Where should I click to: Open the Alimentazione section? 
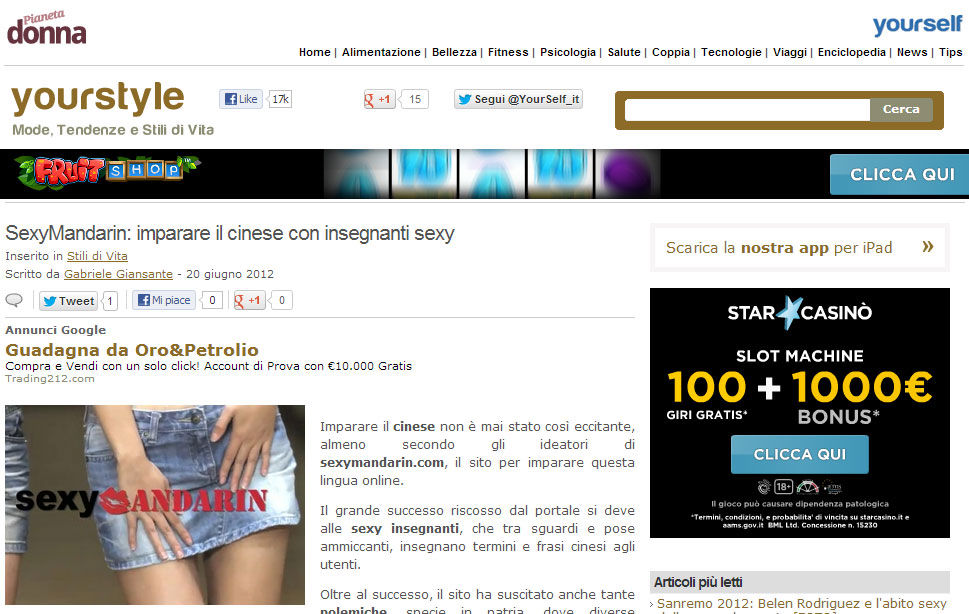coord(381,53)
